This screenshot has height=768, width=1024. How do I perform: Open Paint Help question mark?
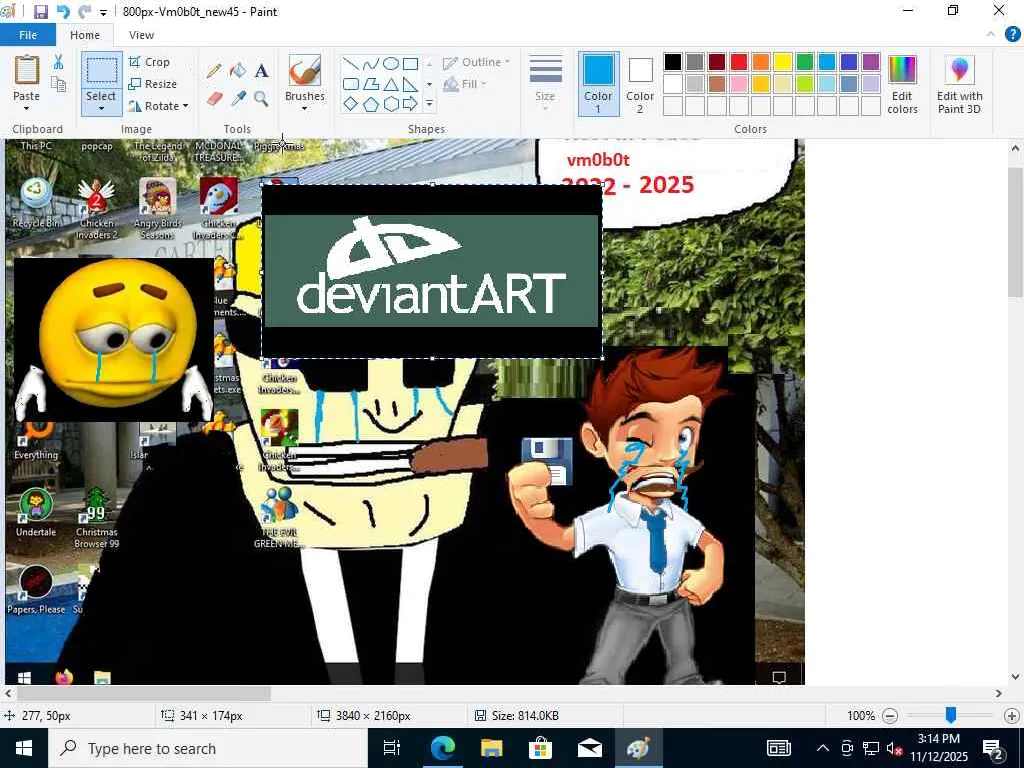click(x=1012, y=35)
